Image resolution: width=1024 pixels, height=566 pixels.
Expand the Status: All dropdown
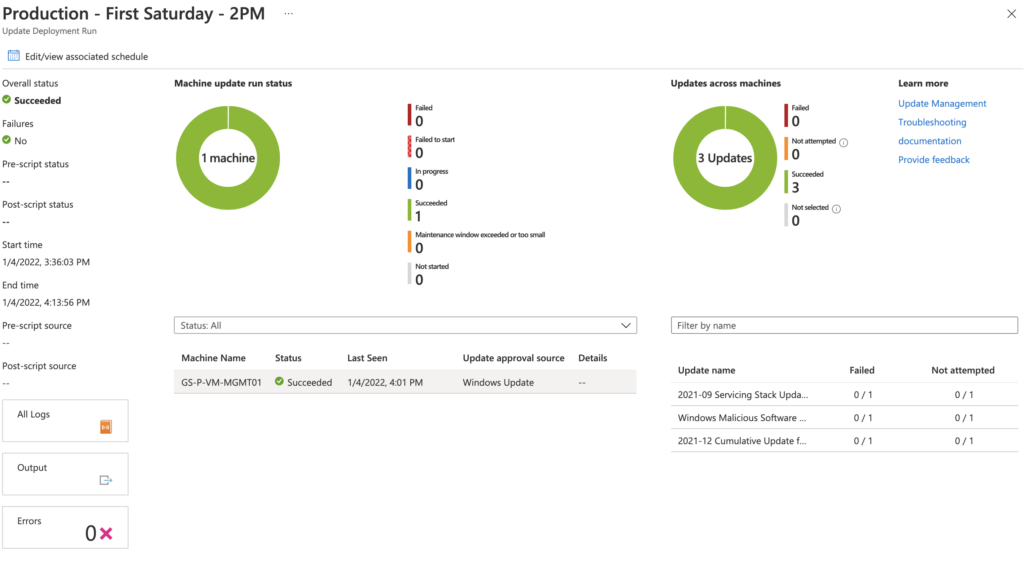pyautogui.click(x=405, y=325)
